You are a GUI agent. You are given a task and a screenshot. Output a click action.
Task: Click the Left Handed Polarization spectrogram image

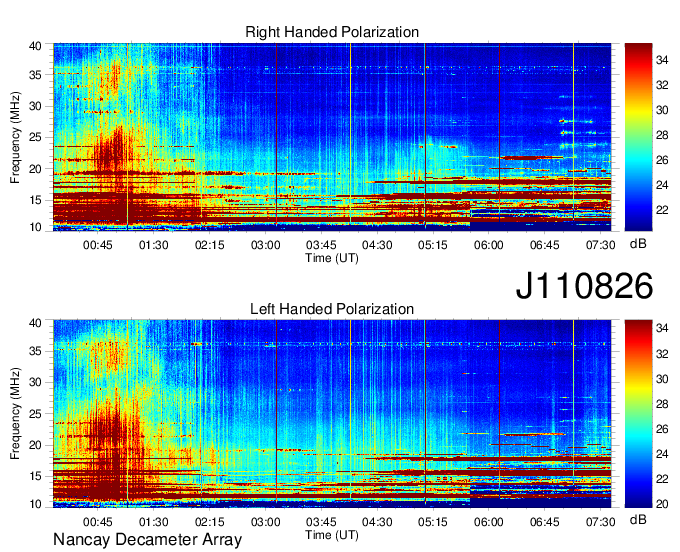332,414
